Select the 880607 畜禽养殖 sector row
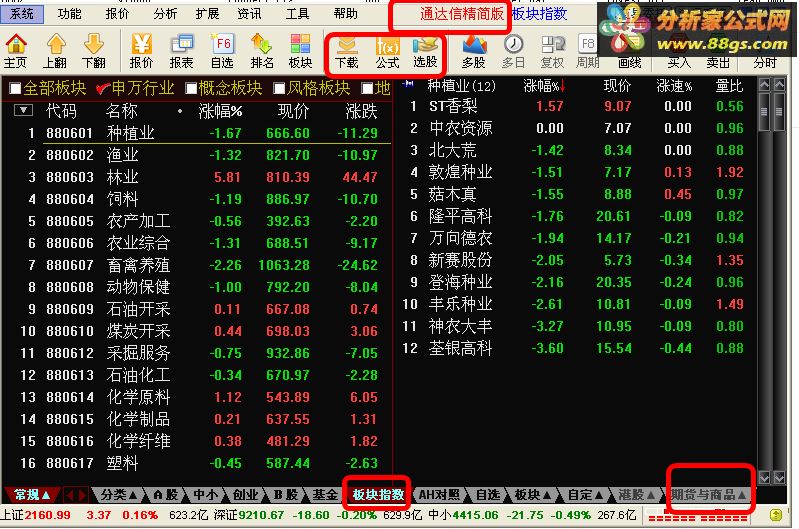 point(198,265)
